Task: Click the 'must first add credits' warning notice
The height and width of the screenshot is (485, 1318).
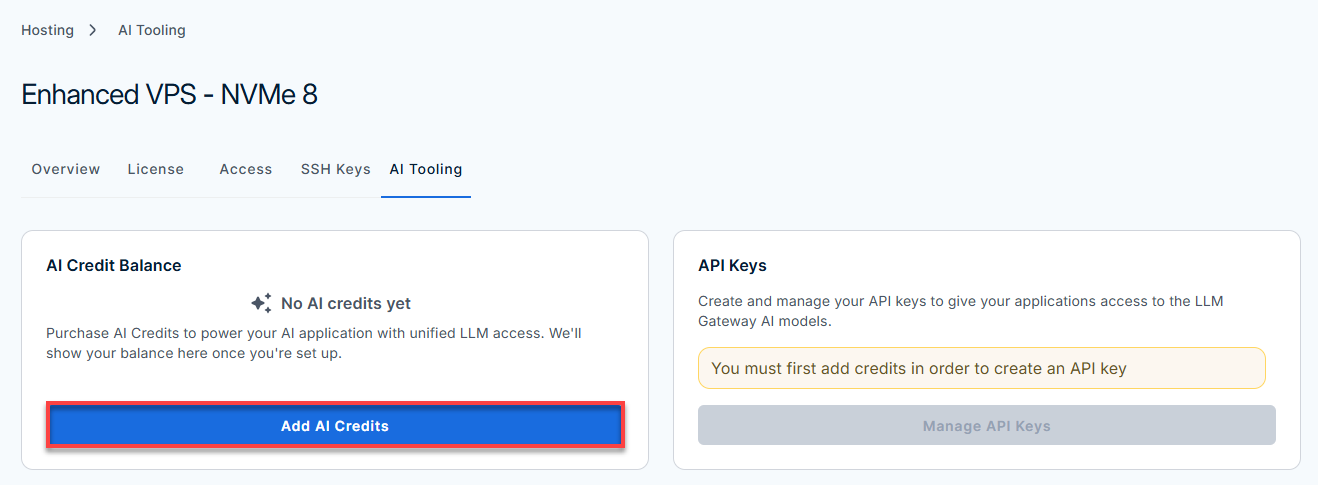Action: tap(982, 368)
